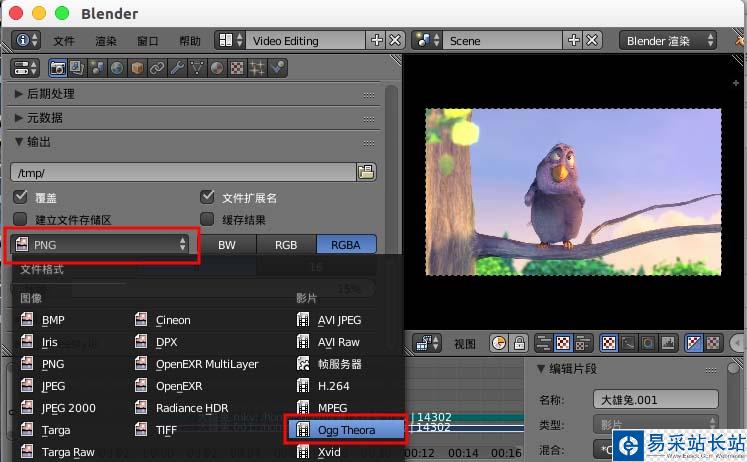
Task: Open the 文件 menu
Action: pos(63,41)
